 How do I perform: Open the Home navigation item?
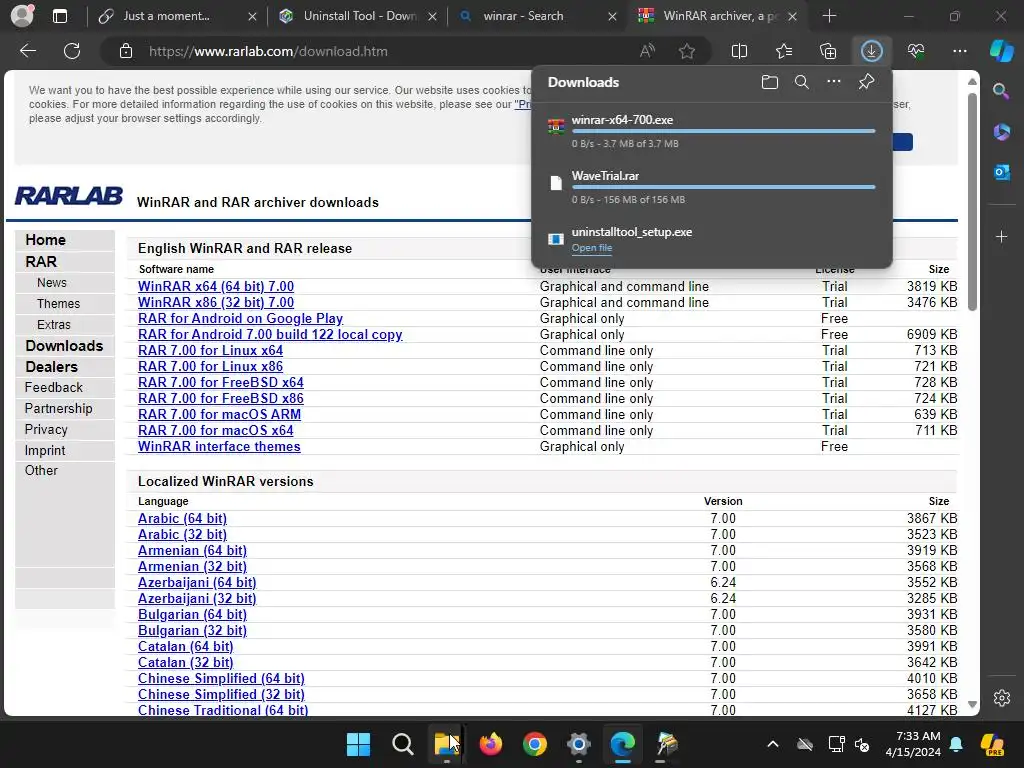(45, 240)
